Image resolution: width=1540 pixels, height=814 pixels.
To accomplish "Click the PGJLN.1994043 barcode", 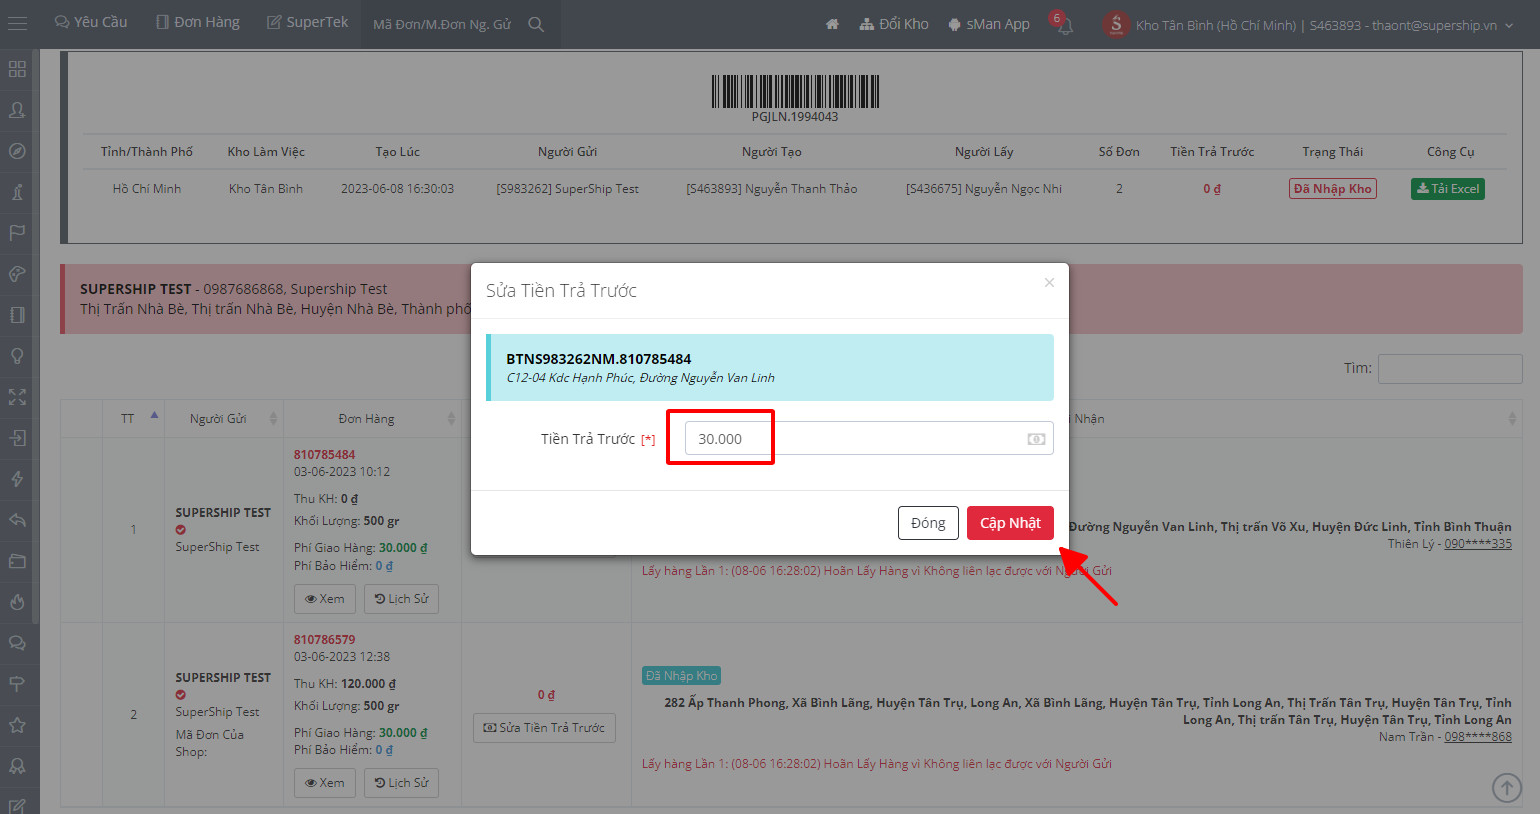I will pyautogui.click(x=795, y=92).
